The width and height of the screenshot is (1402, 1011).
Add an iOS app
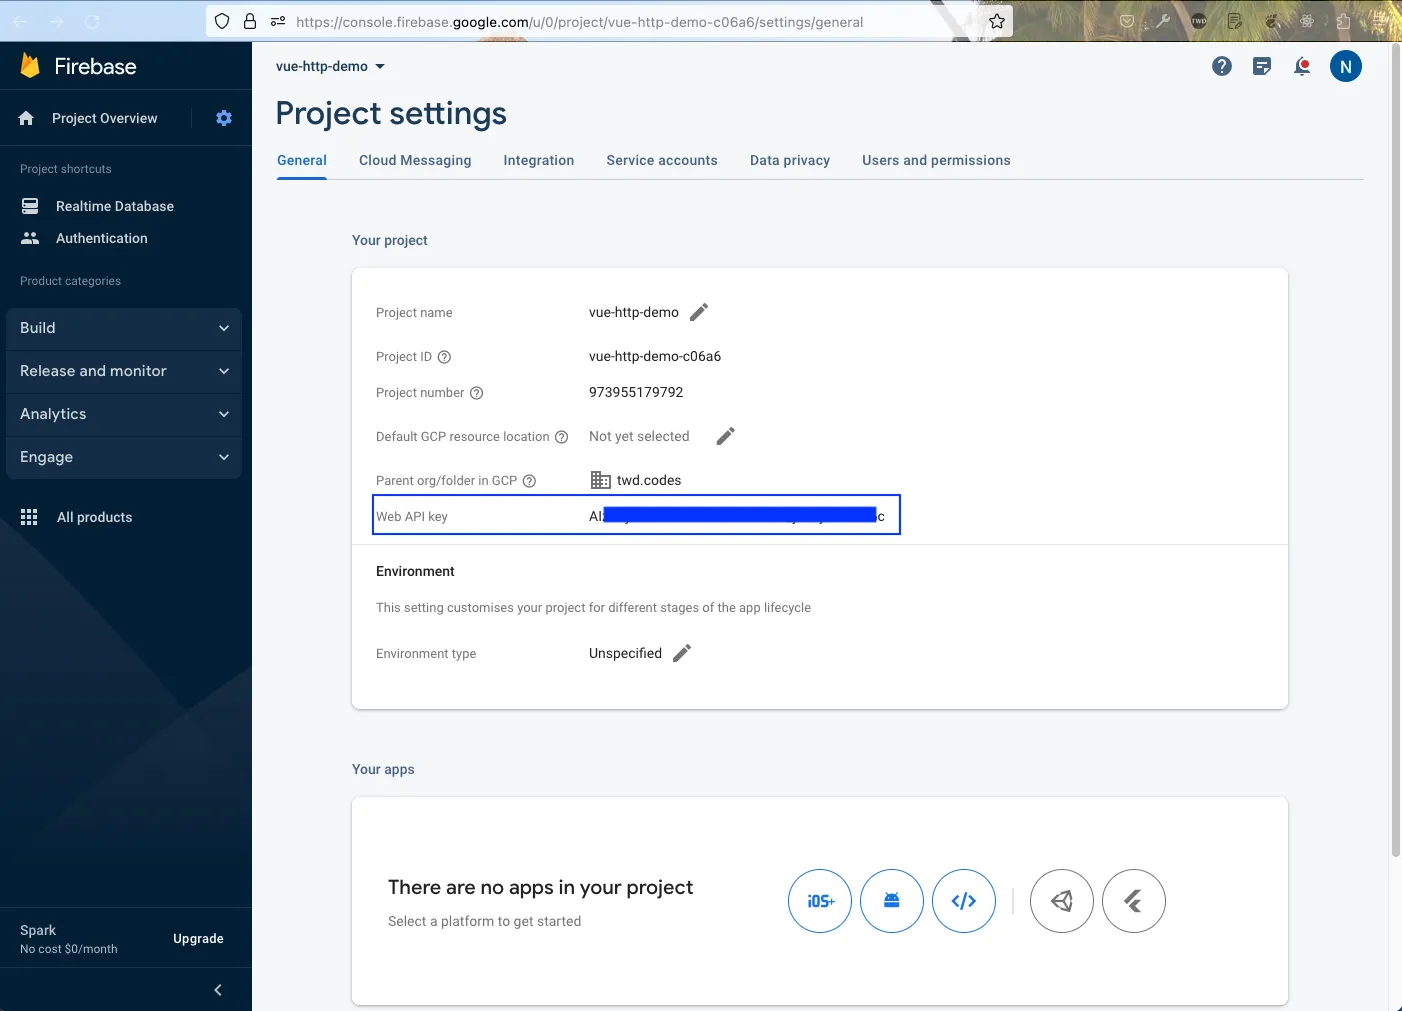pyautogui.click(x=820, y=901)
